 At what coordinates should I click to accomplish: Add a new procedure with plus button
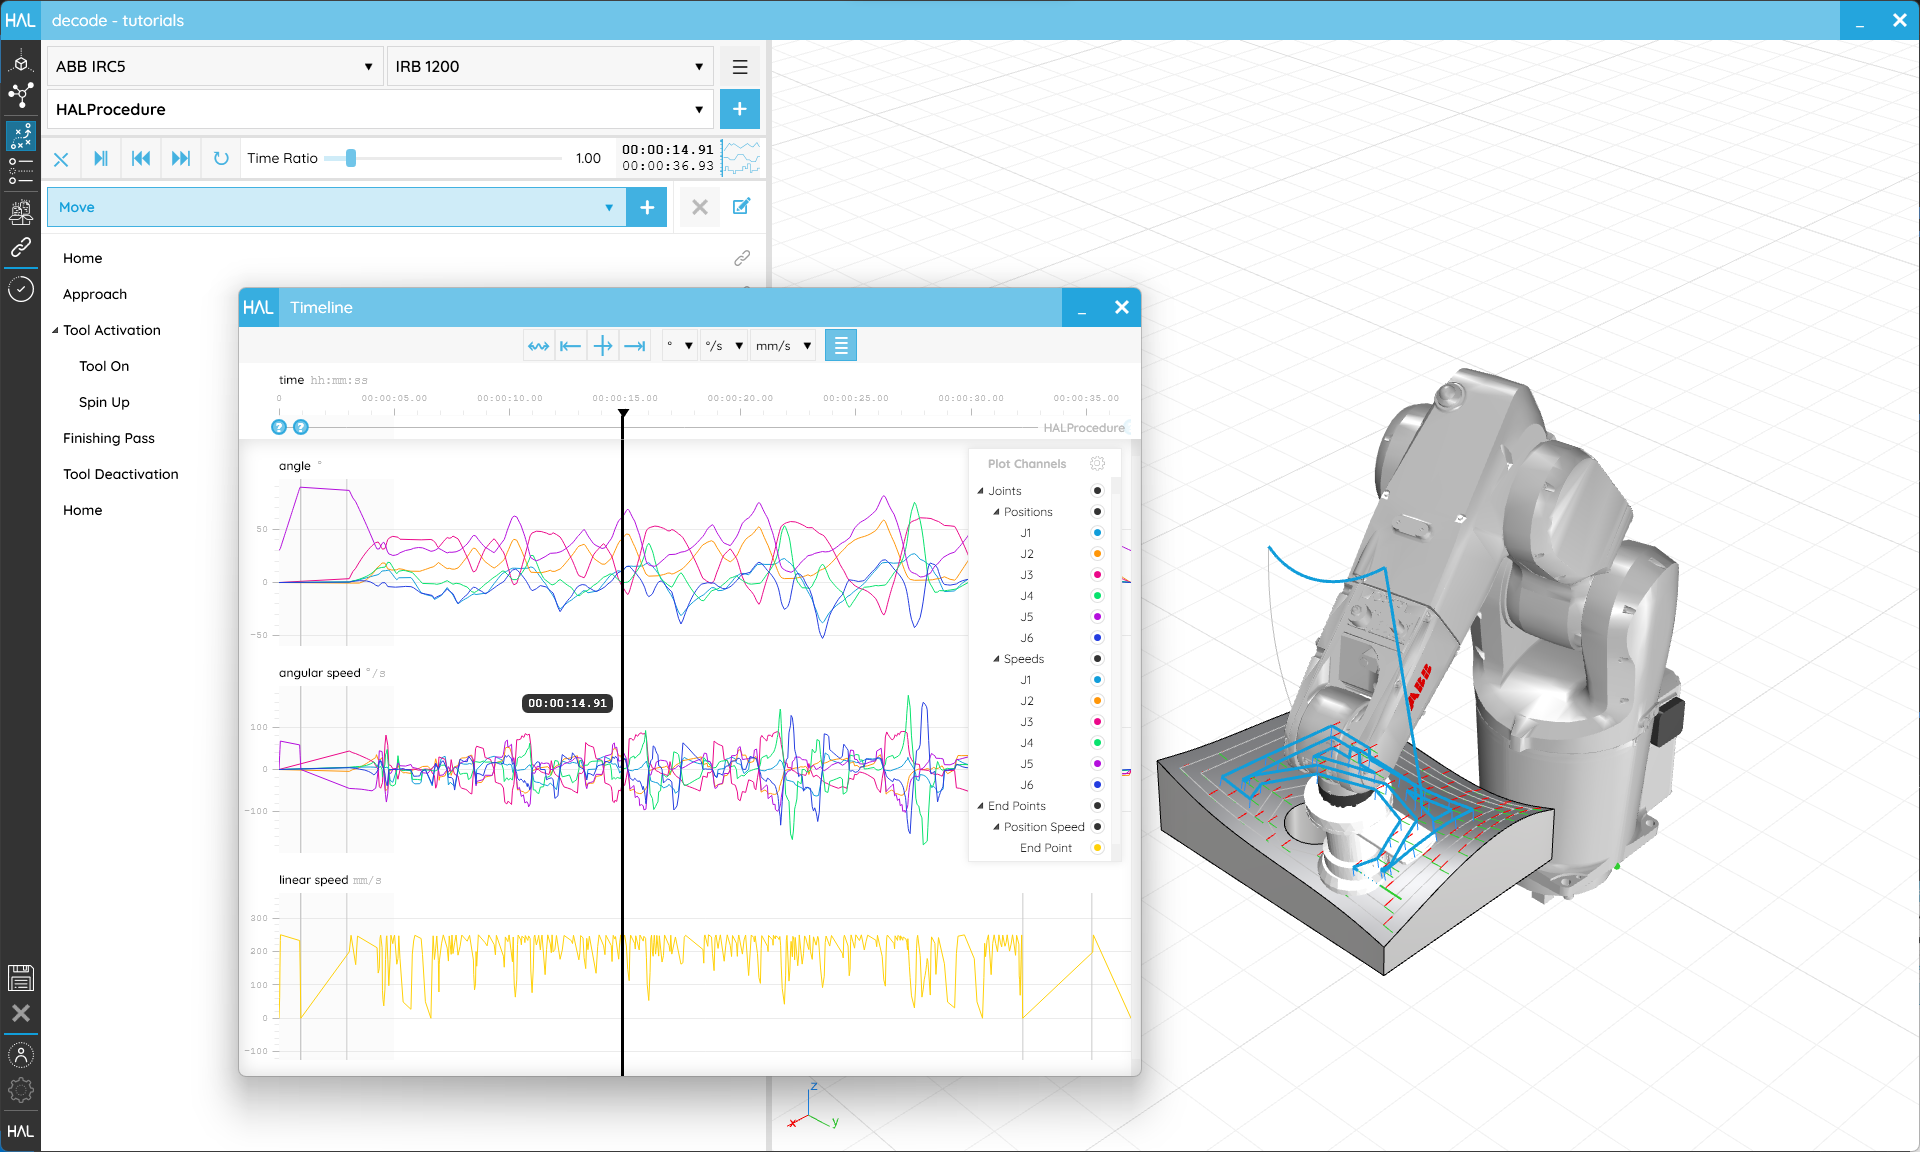(740, 109)
